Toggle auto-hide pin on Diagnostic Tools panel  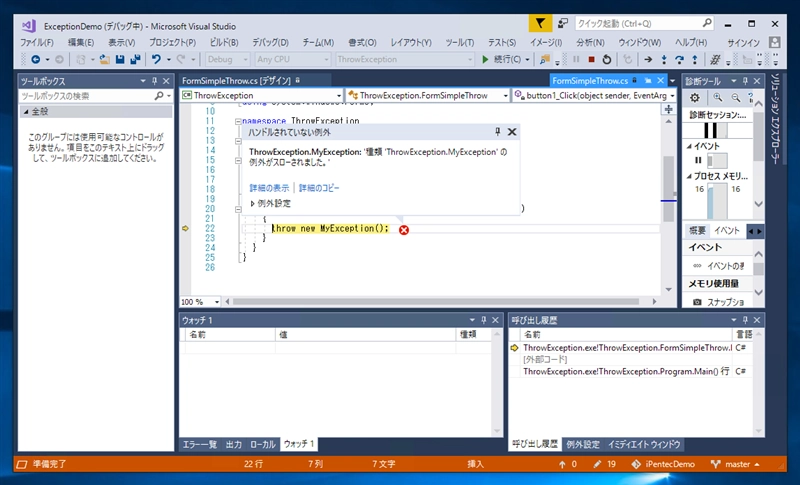tap(745, 81)
